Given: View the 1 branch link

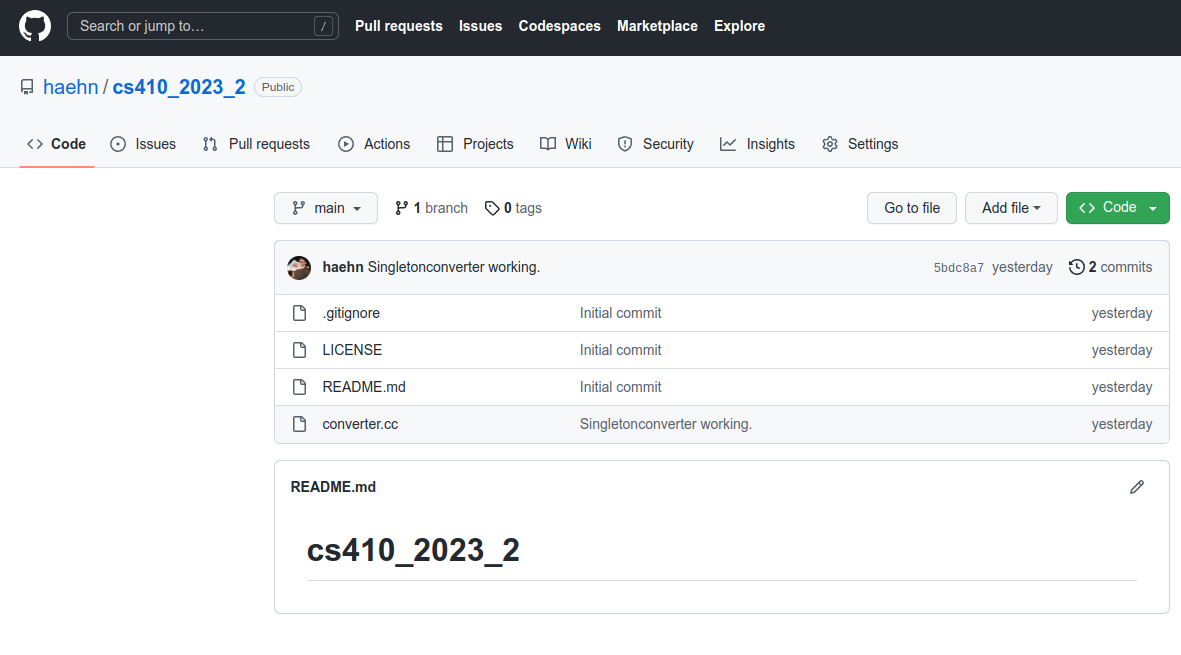Looking at the screenshot, I should pyautogui.click(x=432, y=208).
